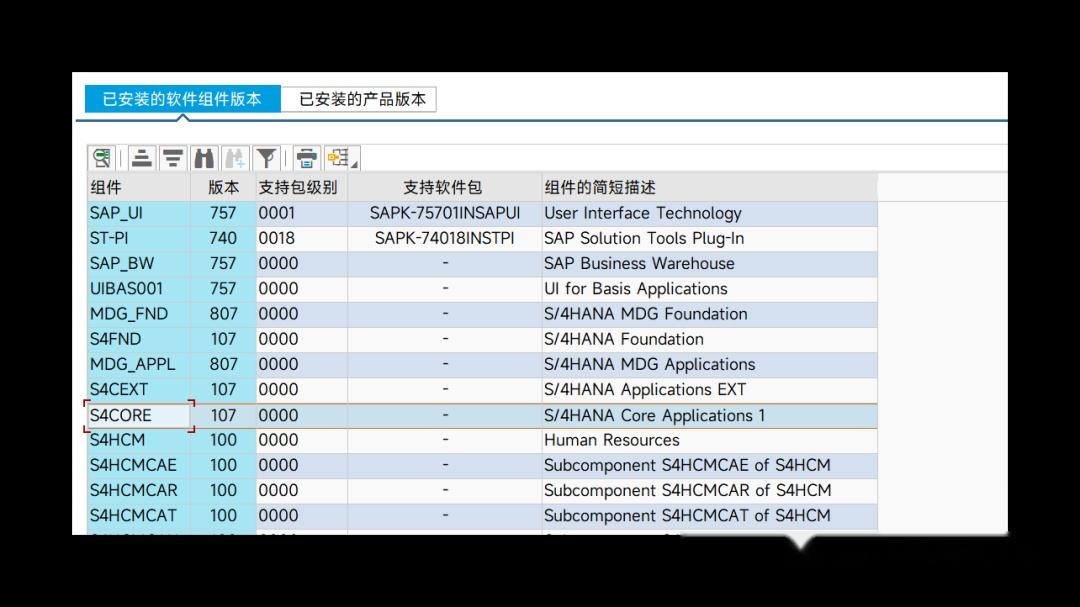The width and height of the screenshot is (1080, 607).
Task: Set a filter with the funnel icon
Action: coord(266,158)
